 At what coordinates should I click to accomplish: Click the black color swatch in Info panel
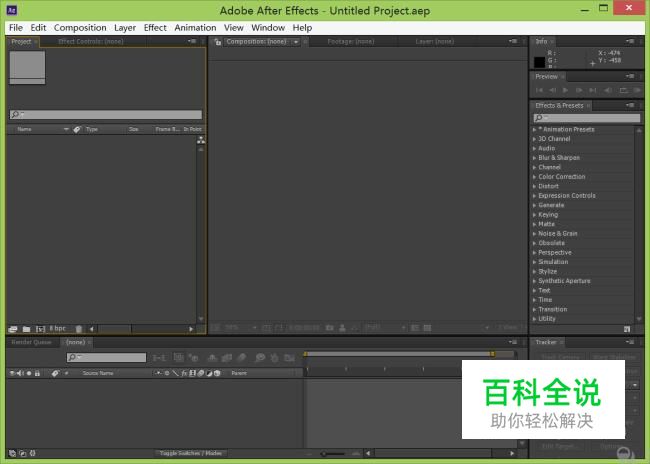pyautogui.click(x=539, y=62)
